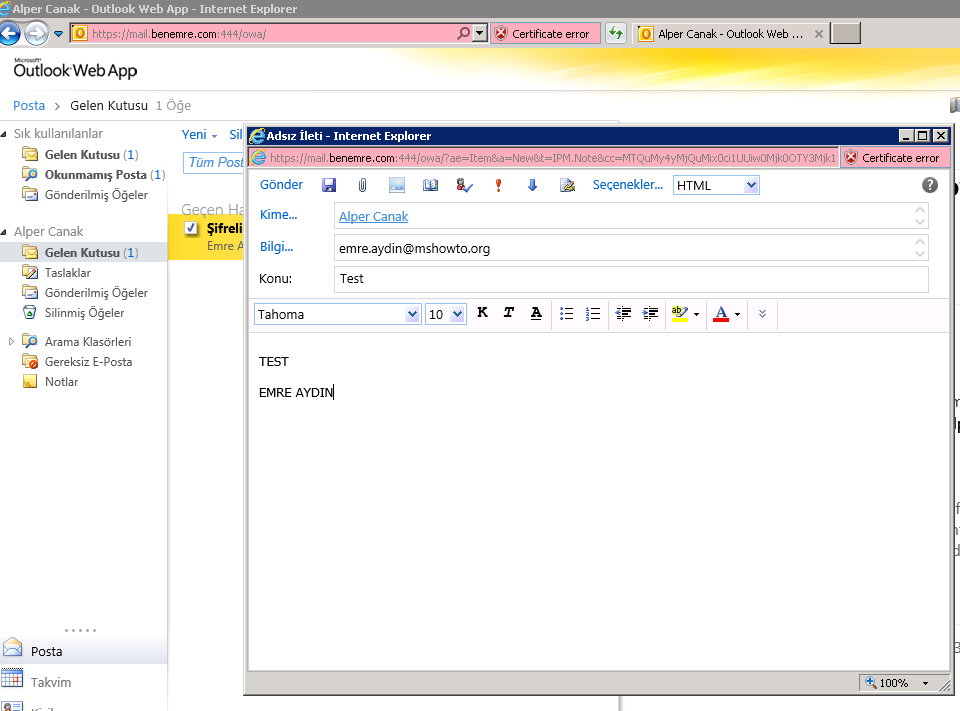
Task: Open Seçenekler options in compose window
Action: [x=628, y=184]
